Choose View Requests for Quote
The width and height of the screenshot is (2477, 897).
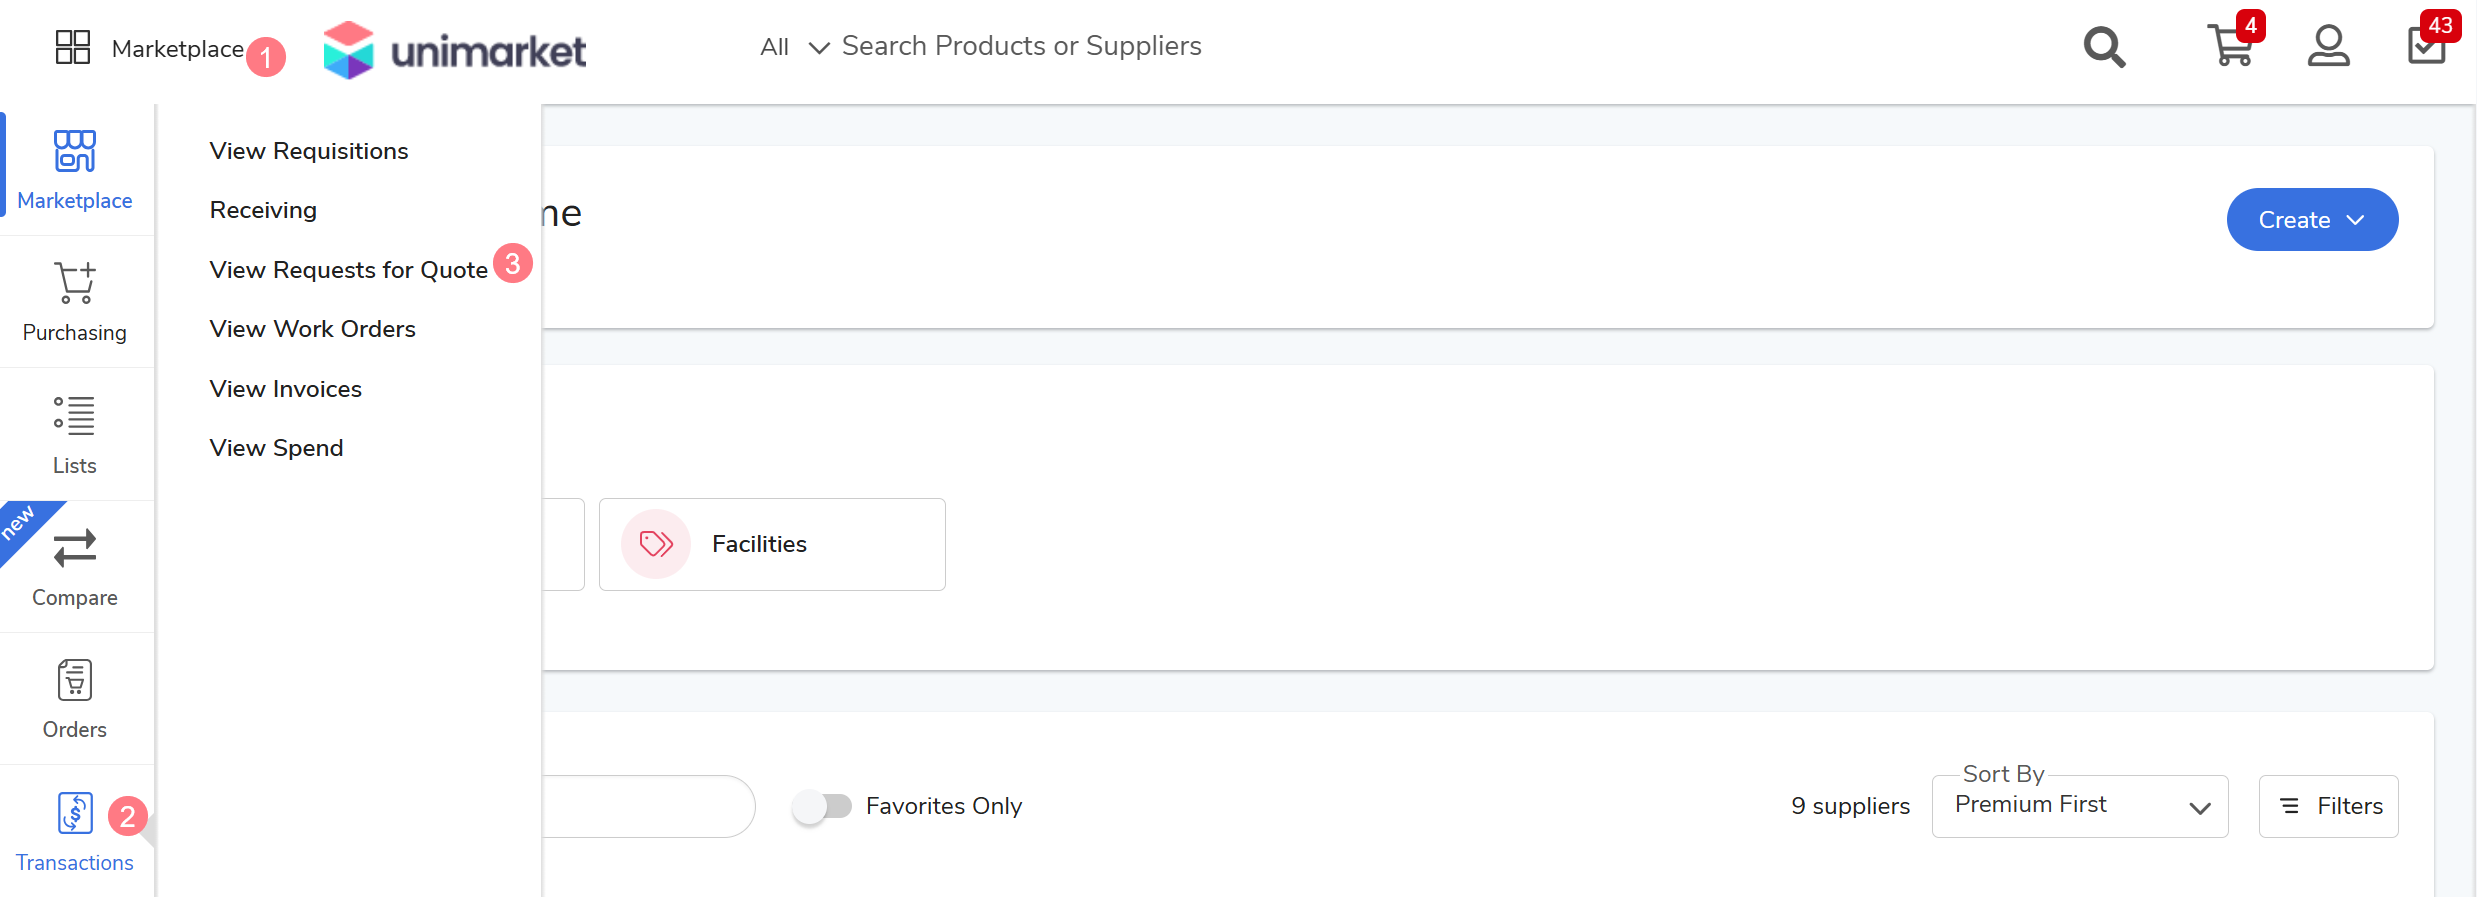[x=348, y=270]
